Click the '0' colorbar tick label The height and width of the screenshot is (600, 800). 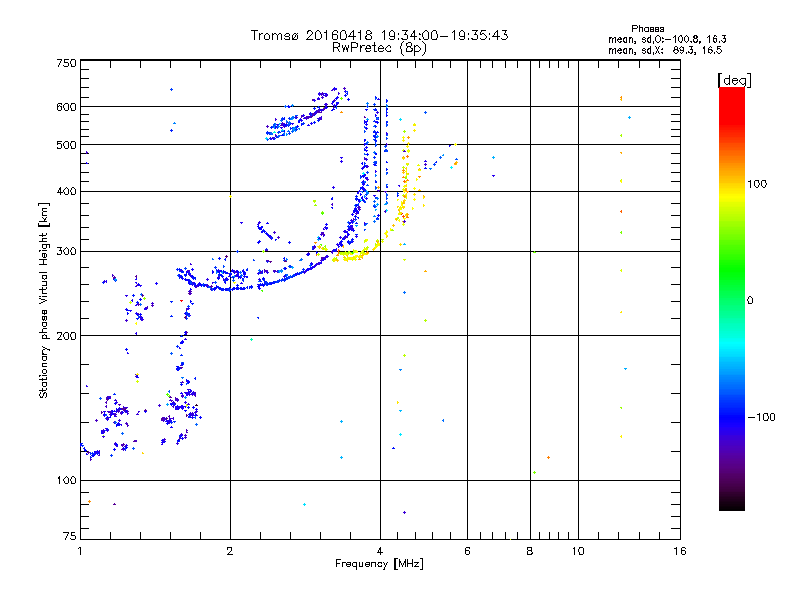coord(750,301)
